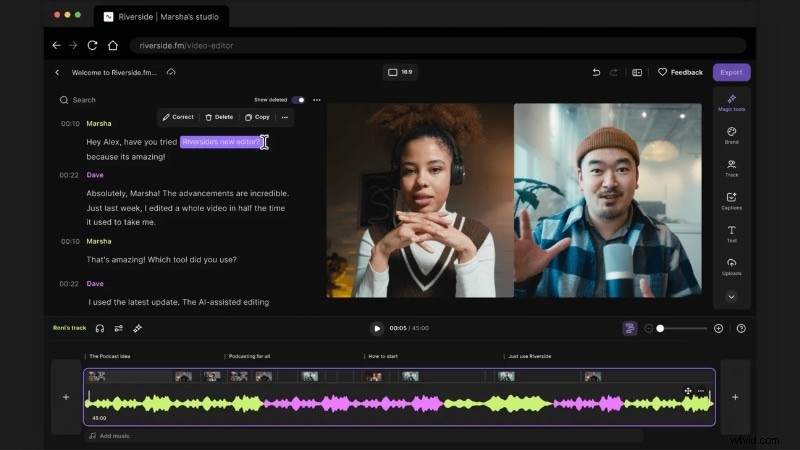
Task: Open track audio settings sliders icon
Action: point(119,329)
